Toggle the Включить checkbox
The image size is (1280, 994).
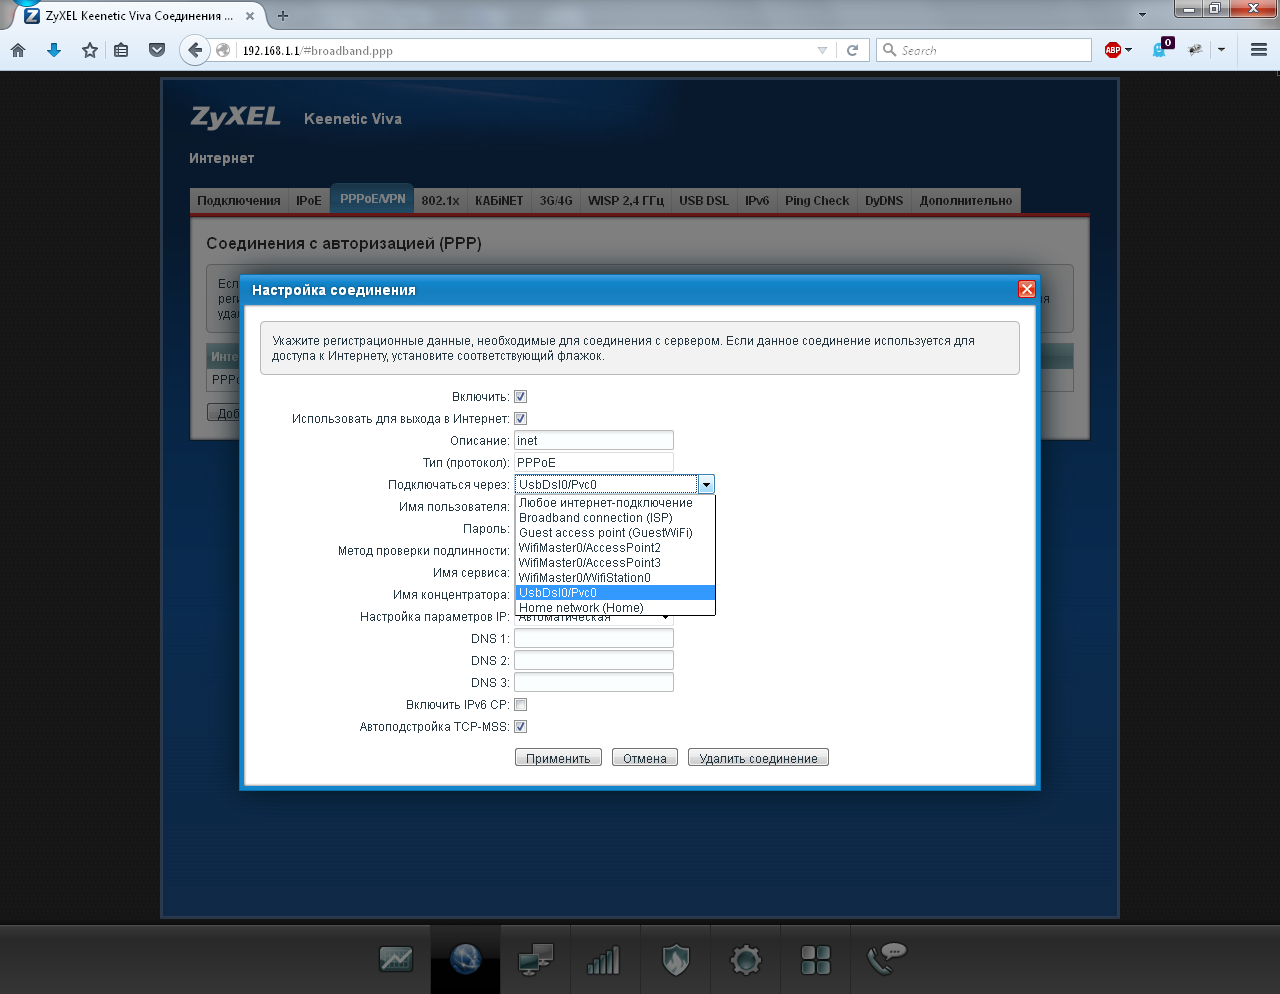click(x=520, y=397)
